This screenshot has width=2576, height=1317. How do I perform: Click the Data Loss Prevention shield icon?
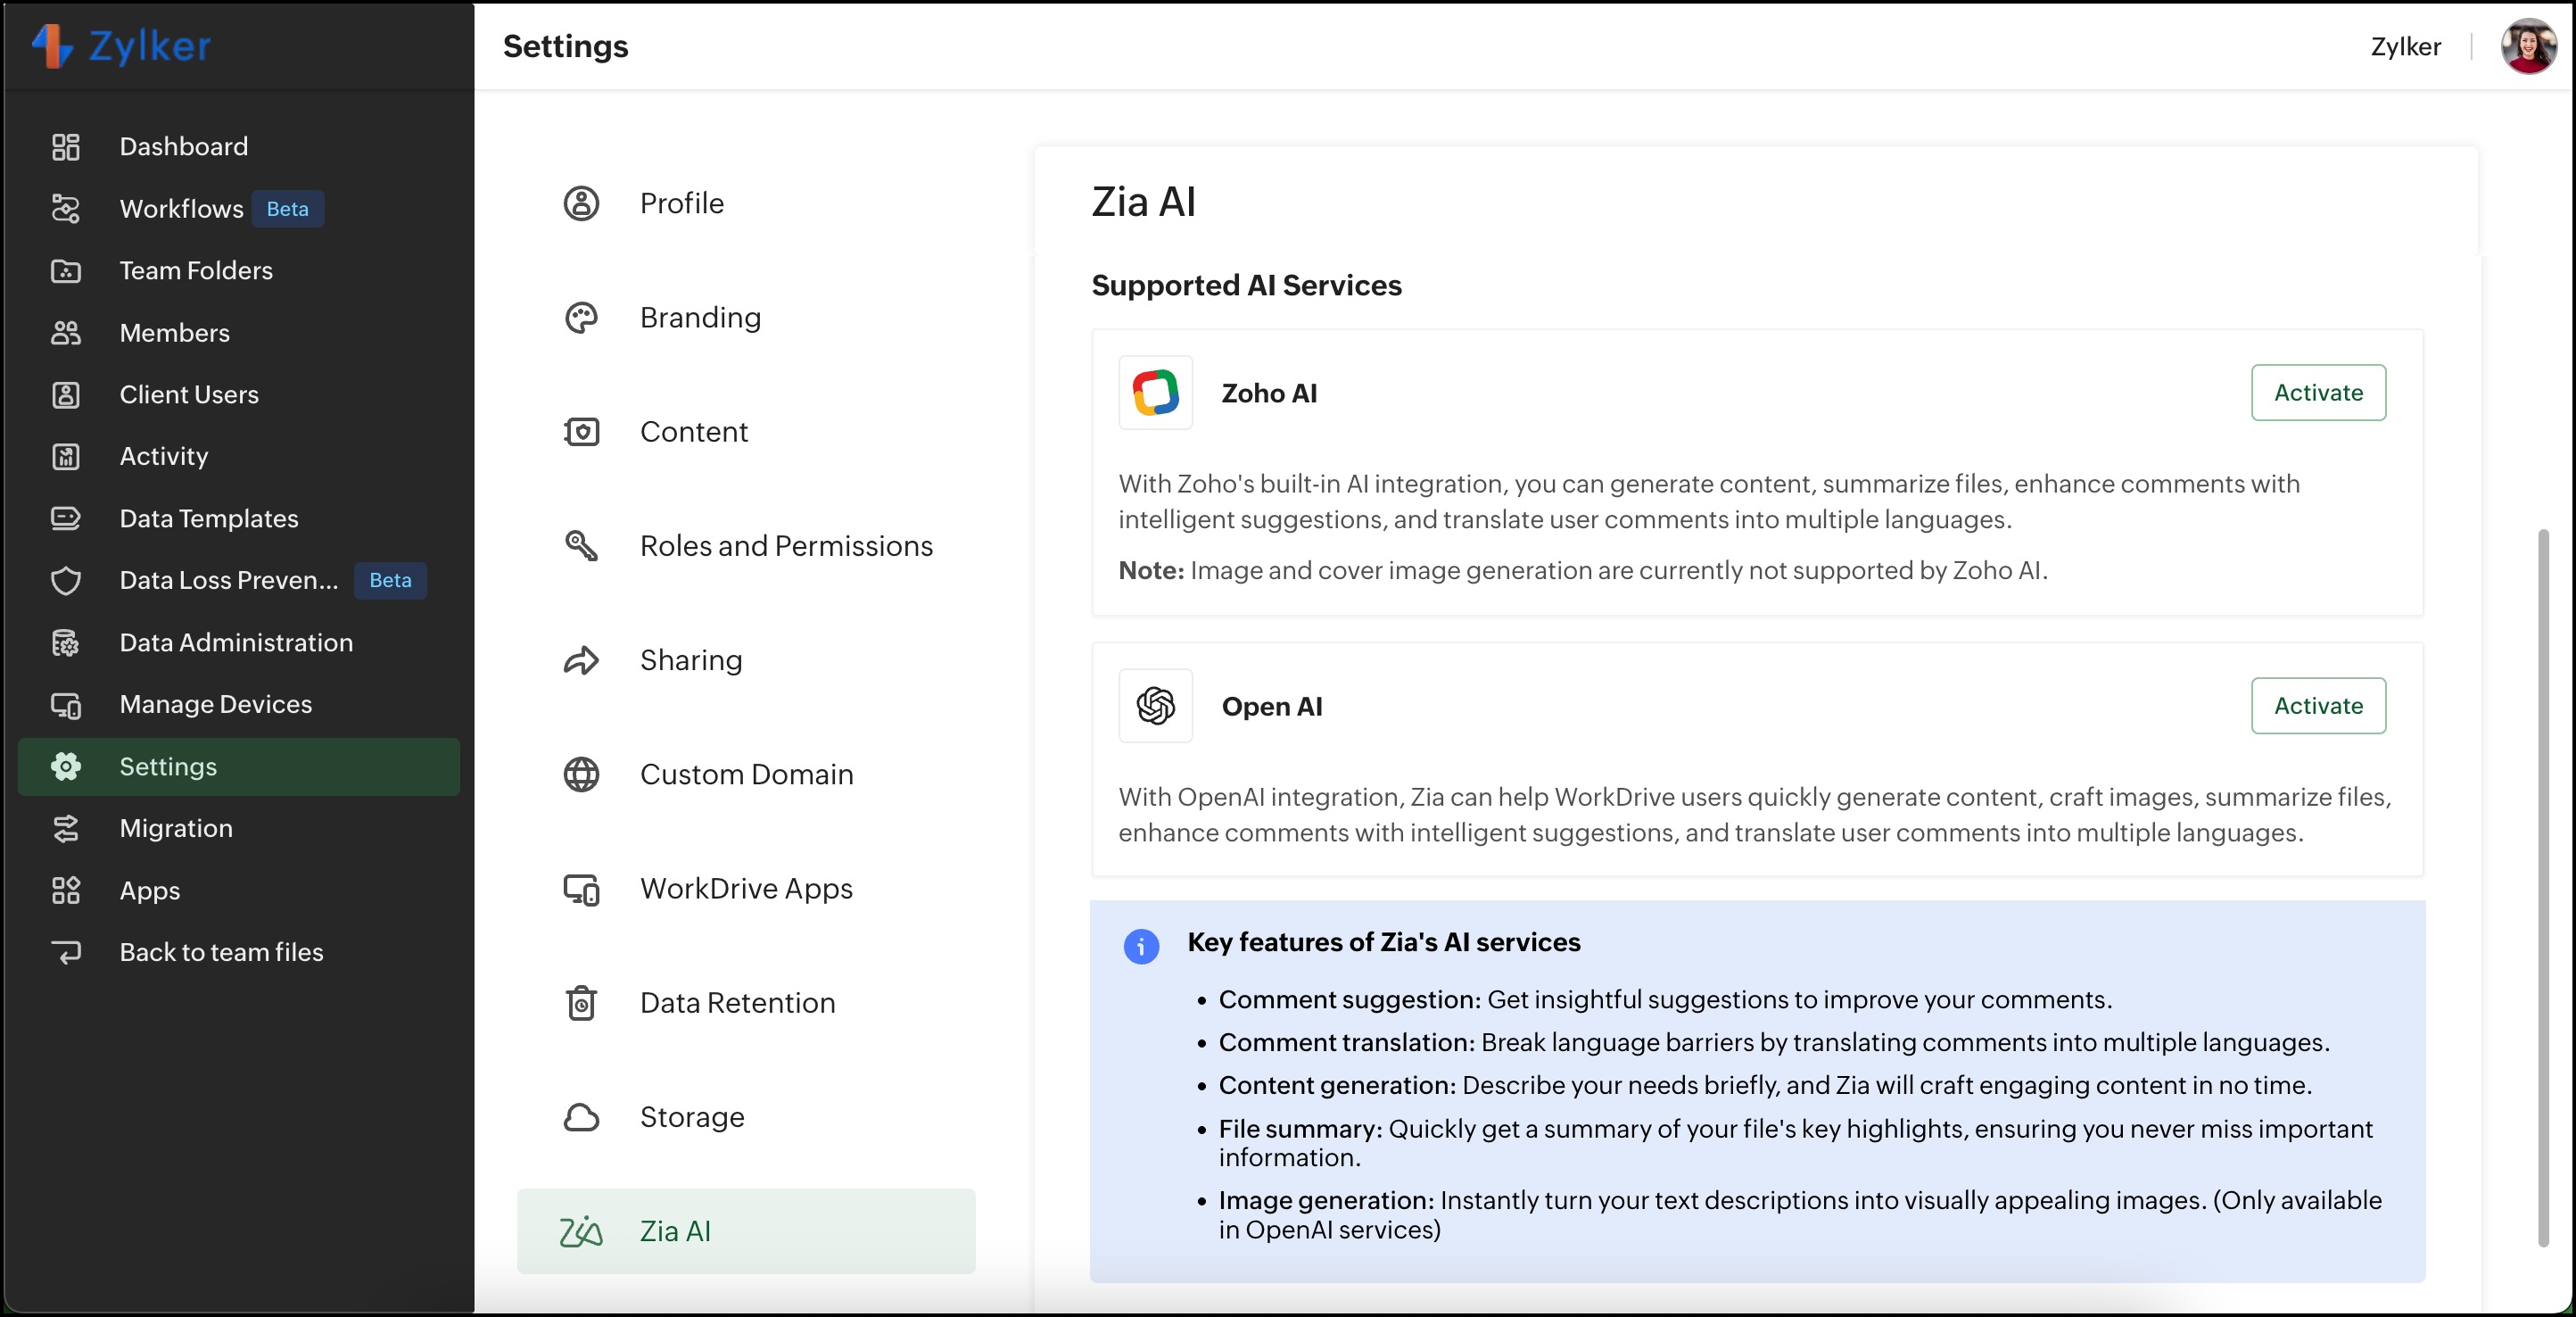(66, 581)
